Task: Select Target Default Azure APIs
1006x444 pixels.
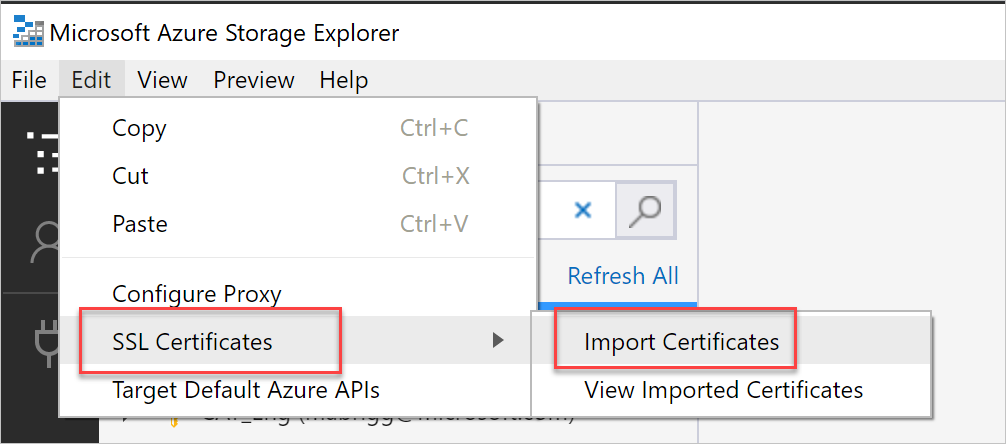Action: (246, 390)
